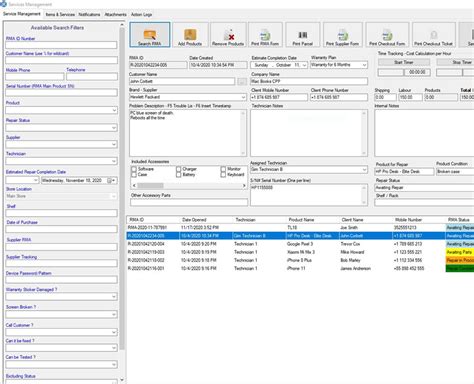Open the Product filter dropdown

[x=114, y=110]
